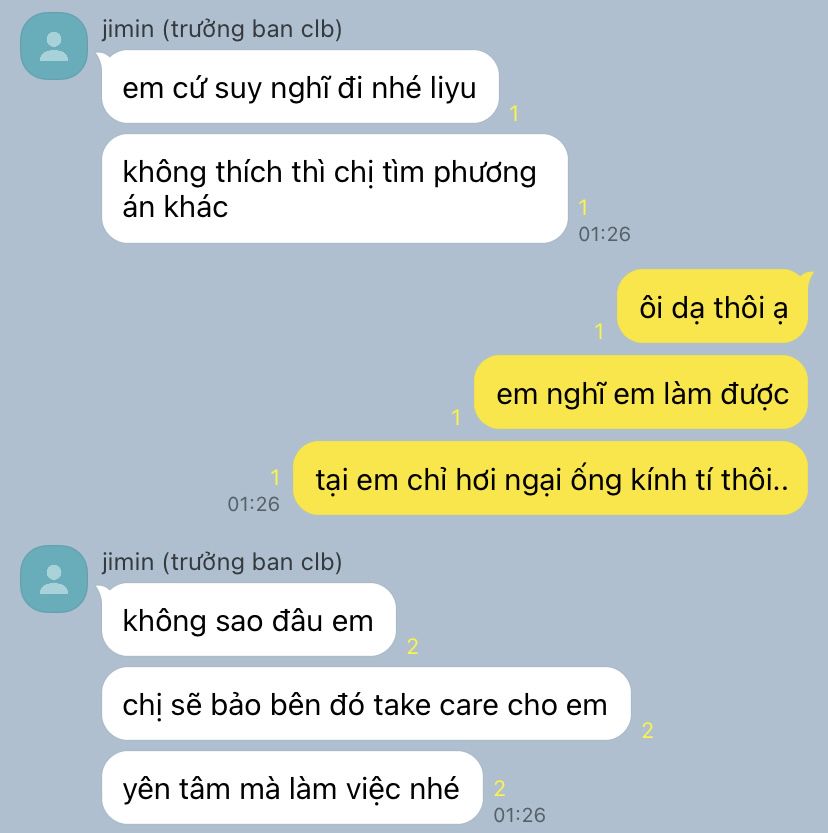This screenshot has height=833, width=828.
Task: Open the lower jimin profile avatar
Action: pyautogui.click(x=54, y=579)
